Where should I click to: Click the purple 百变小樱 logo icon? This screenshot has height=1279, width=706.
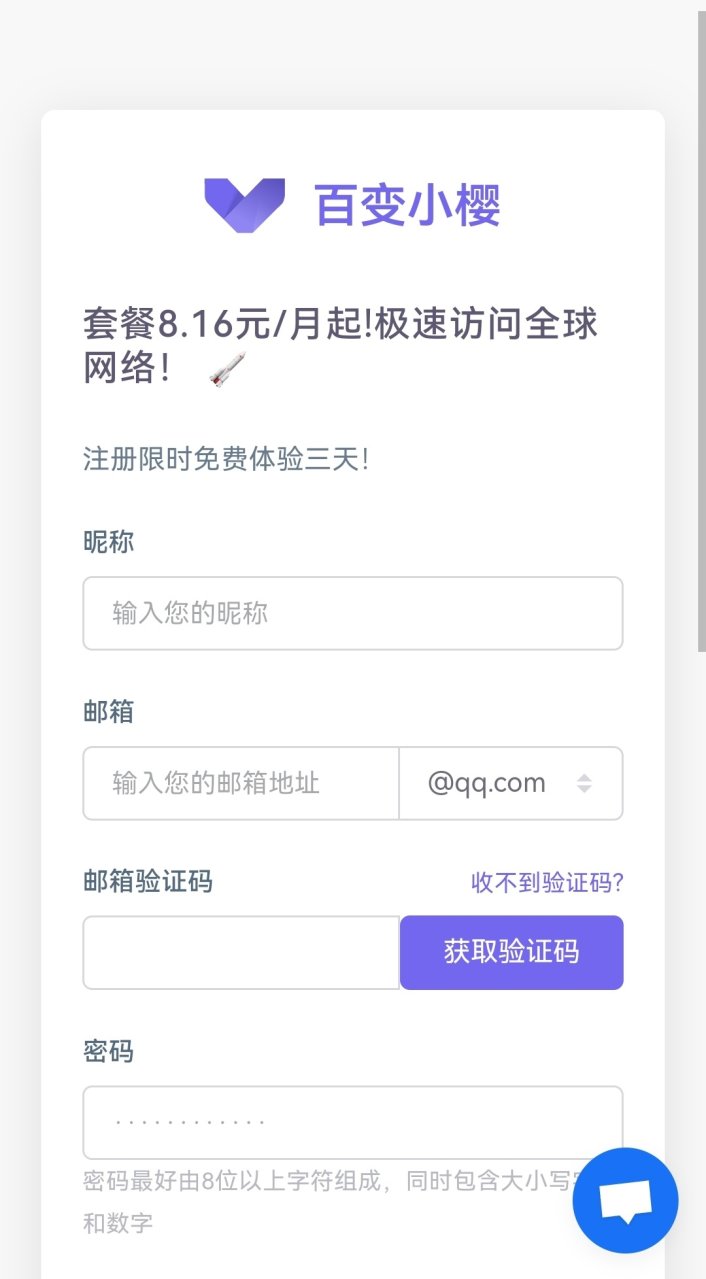[245, 204]
